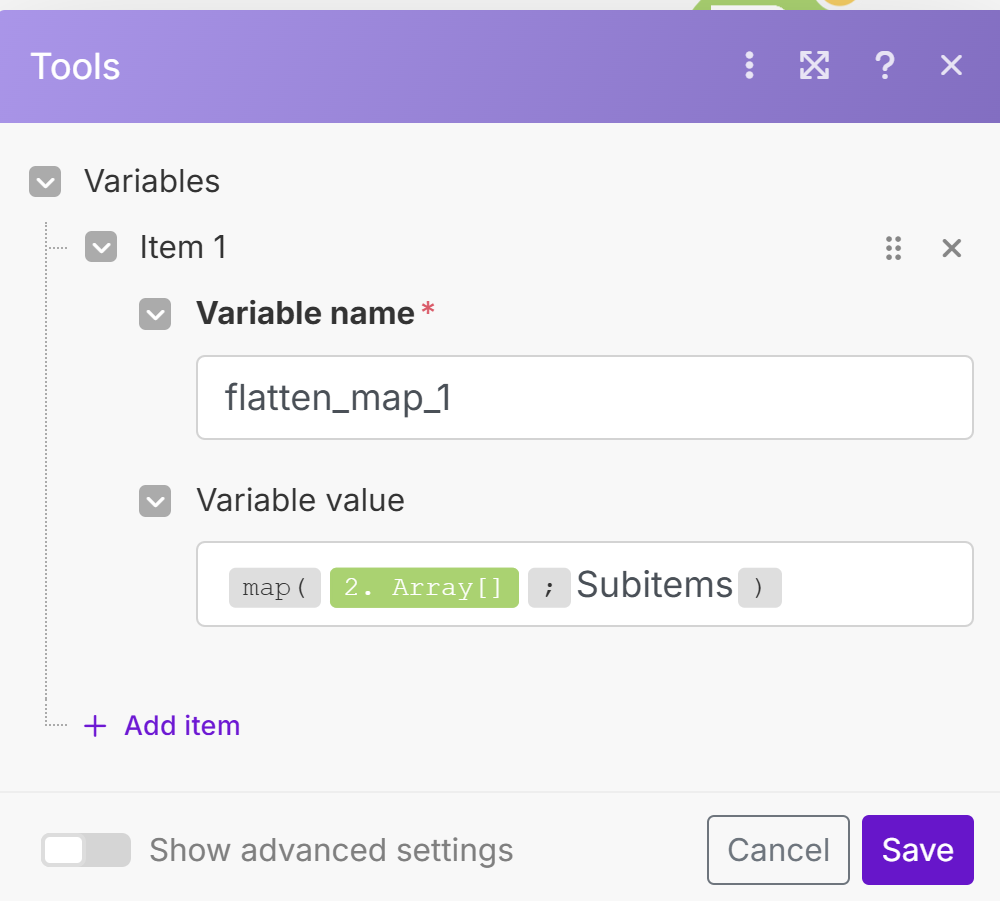This screenshot has width=1000, height=901.
Task: Click the plus icon beside Add item
Action: pos(95,726)
